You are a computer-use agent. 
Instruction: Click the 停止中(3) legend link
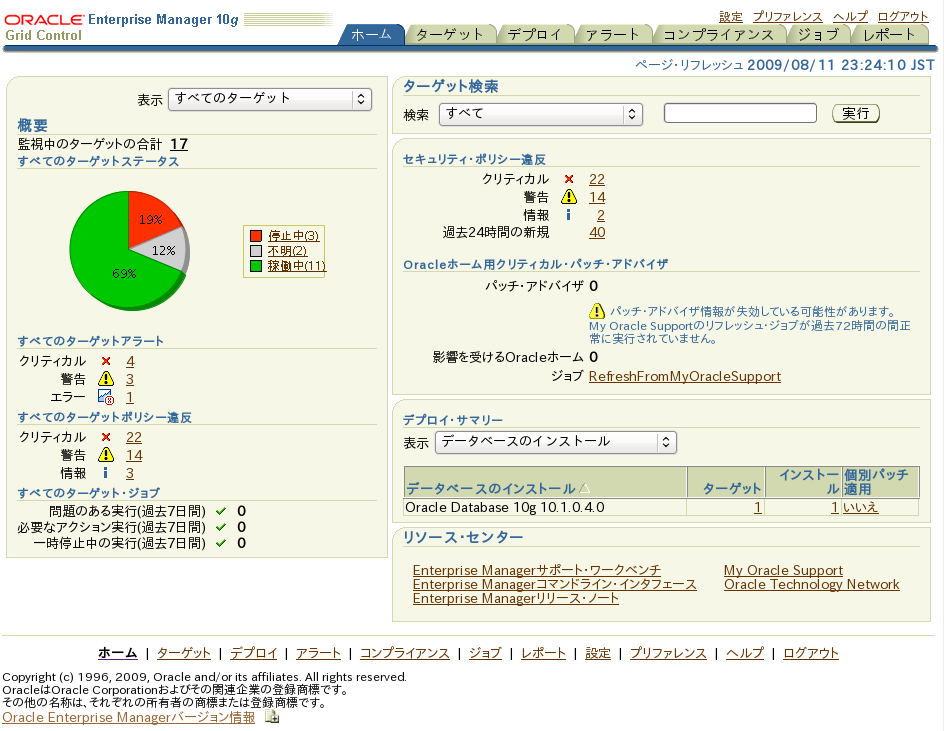point(293,235)
